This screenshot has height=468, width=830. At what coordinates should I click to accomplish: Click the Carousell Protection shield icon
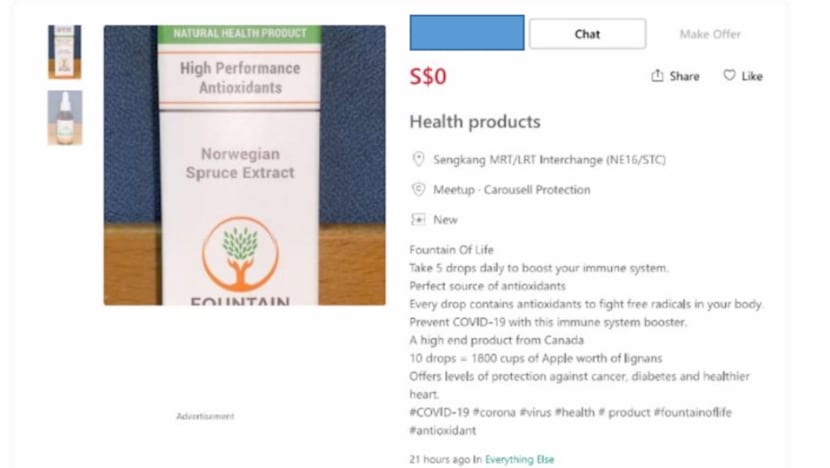point(418,189)
